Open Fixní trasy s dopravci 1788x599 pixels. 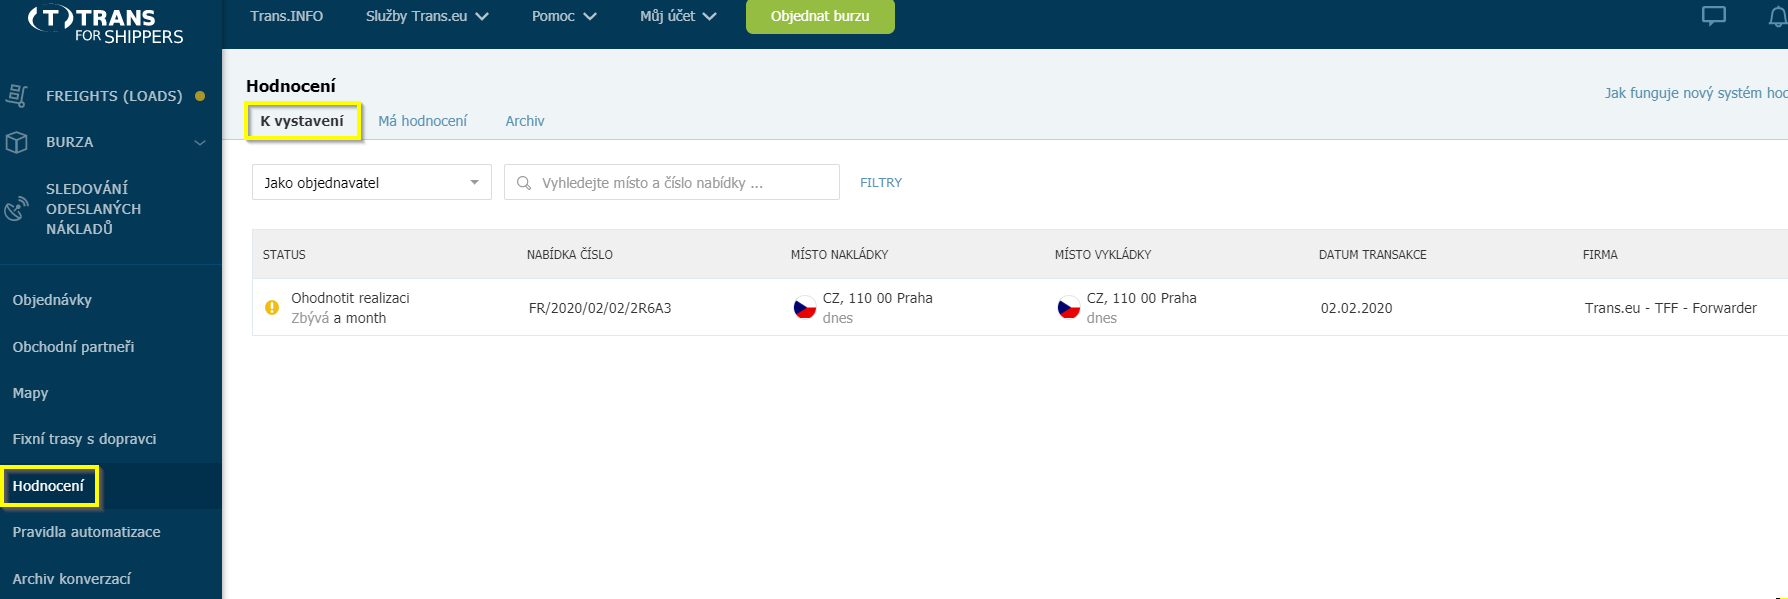84,439
